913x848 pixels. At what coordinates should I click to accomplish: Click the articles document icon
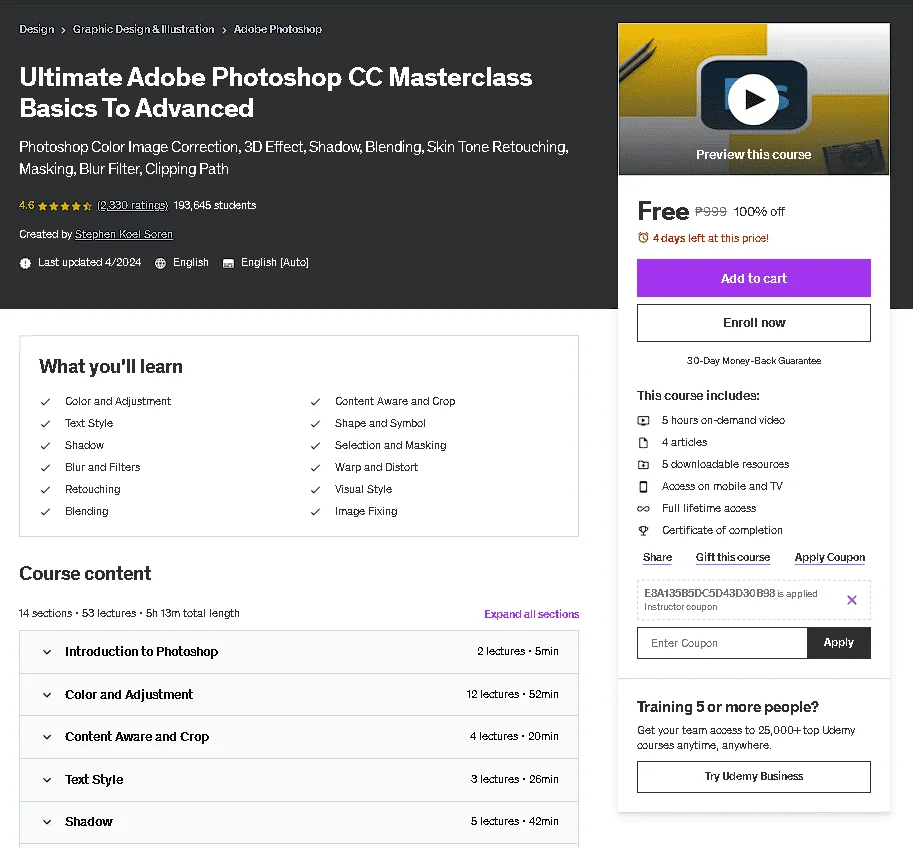click(x=643, y=443)
